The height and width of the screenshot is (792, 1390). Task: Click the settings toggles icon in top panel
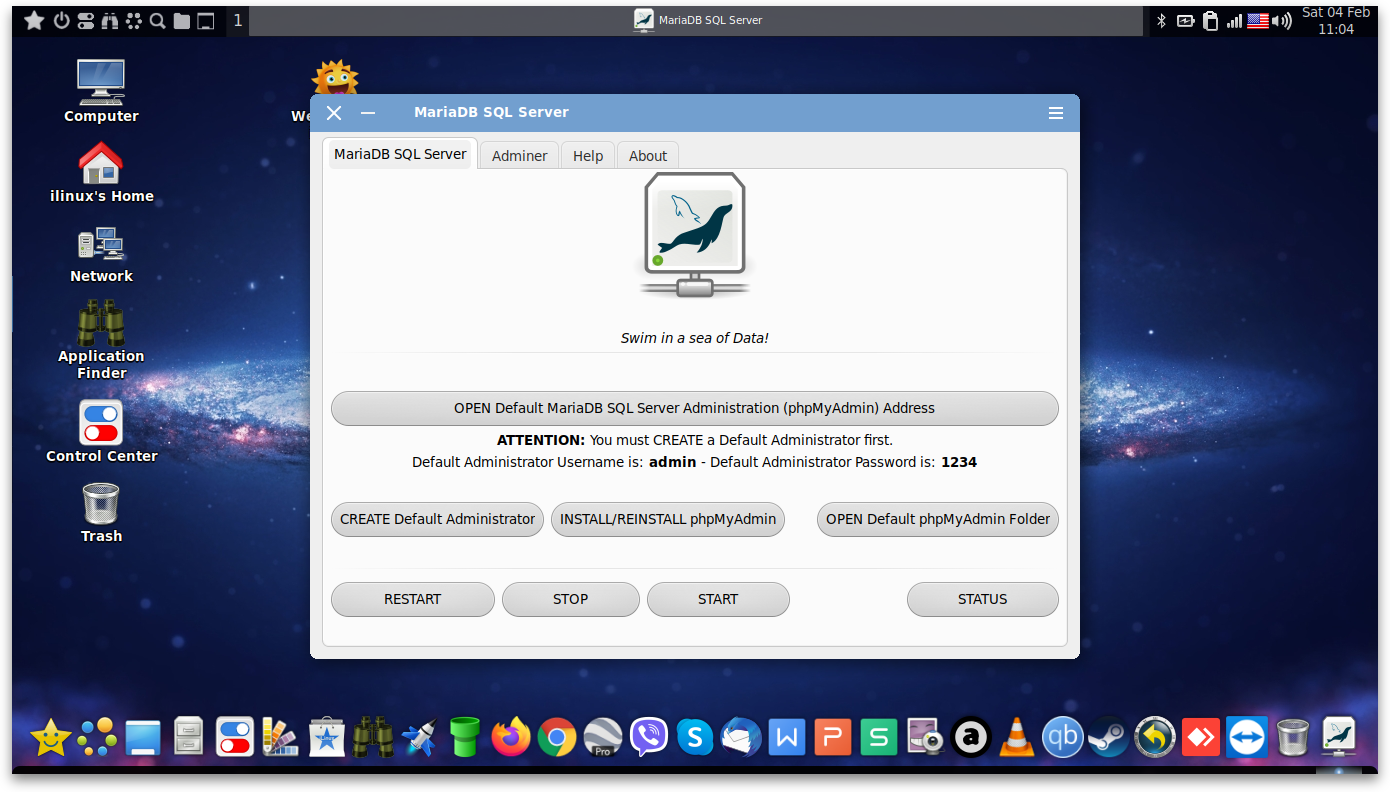(x=85, y=20)
